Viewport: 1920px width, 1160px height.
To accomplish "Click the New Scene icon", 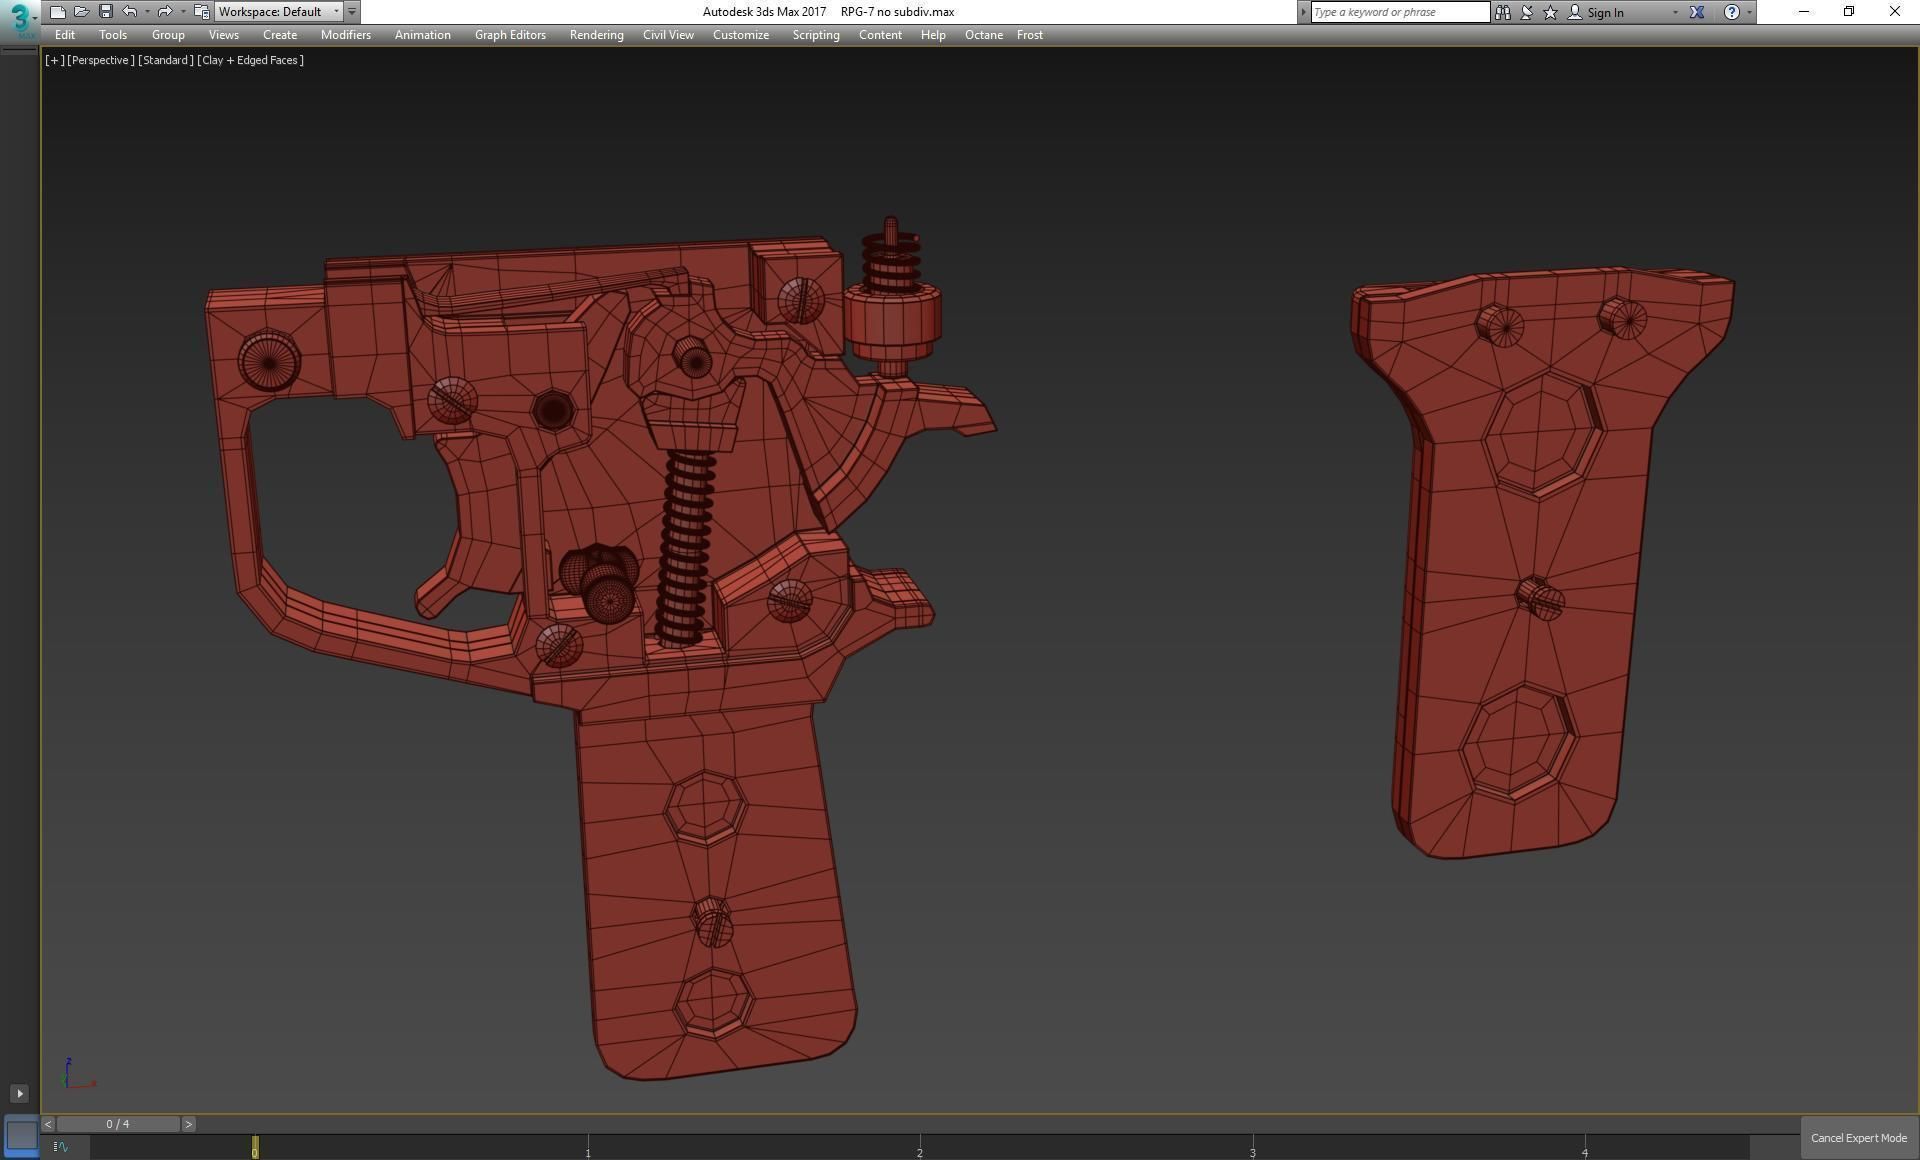I will (57, 12).
